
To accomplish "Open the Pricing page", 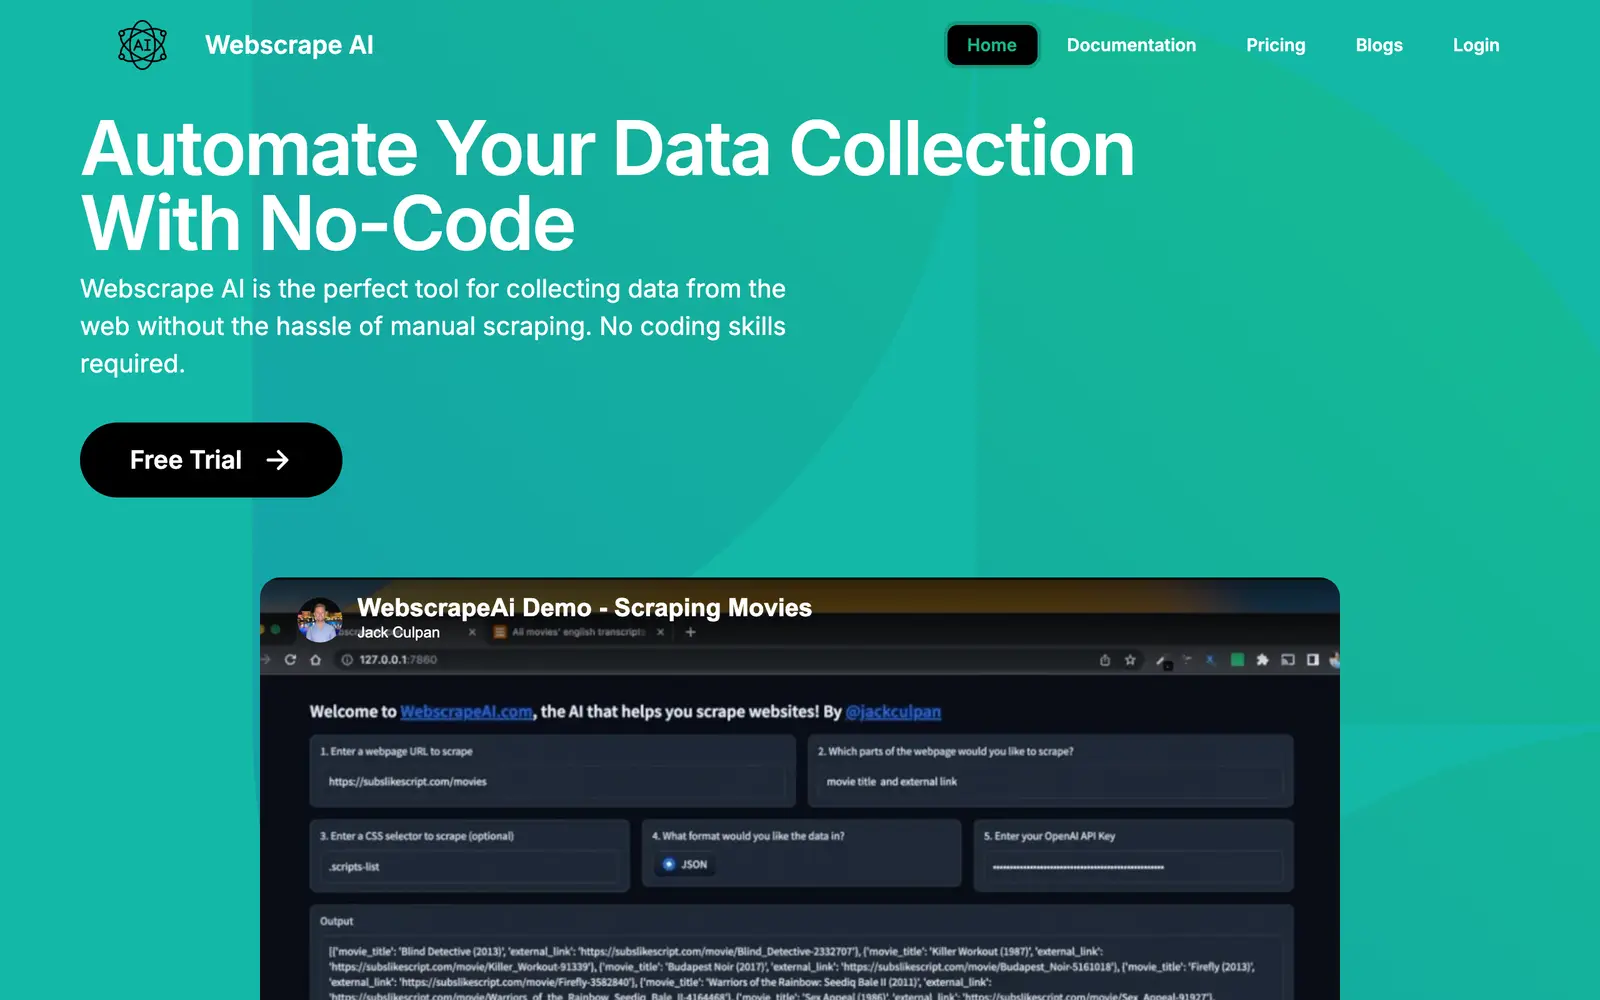I will (1276, 45).
